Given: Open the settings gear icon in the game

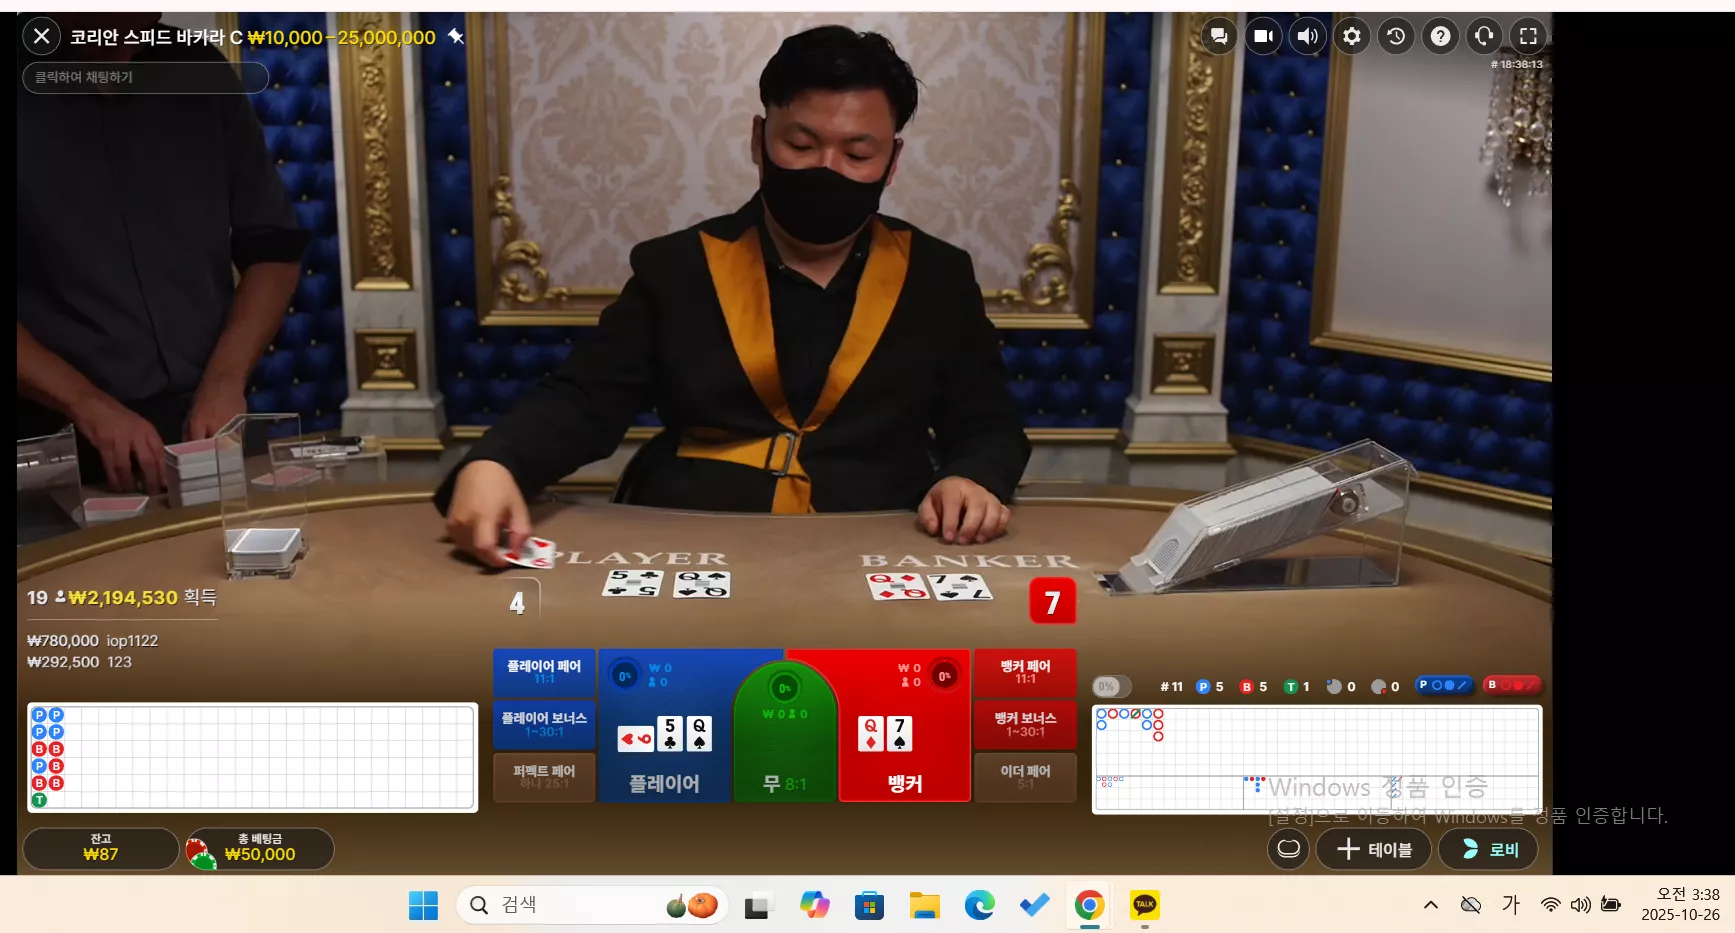Looking at the screenshot, I should tap(1351, 36).
